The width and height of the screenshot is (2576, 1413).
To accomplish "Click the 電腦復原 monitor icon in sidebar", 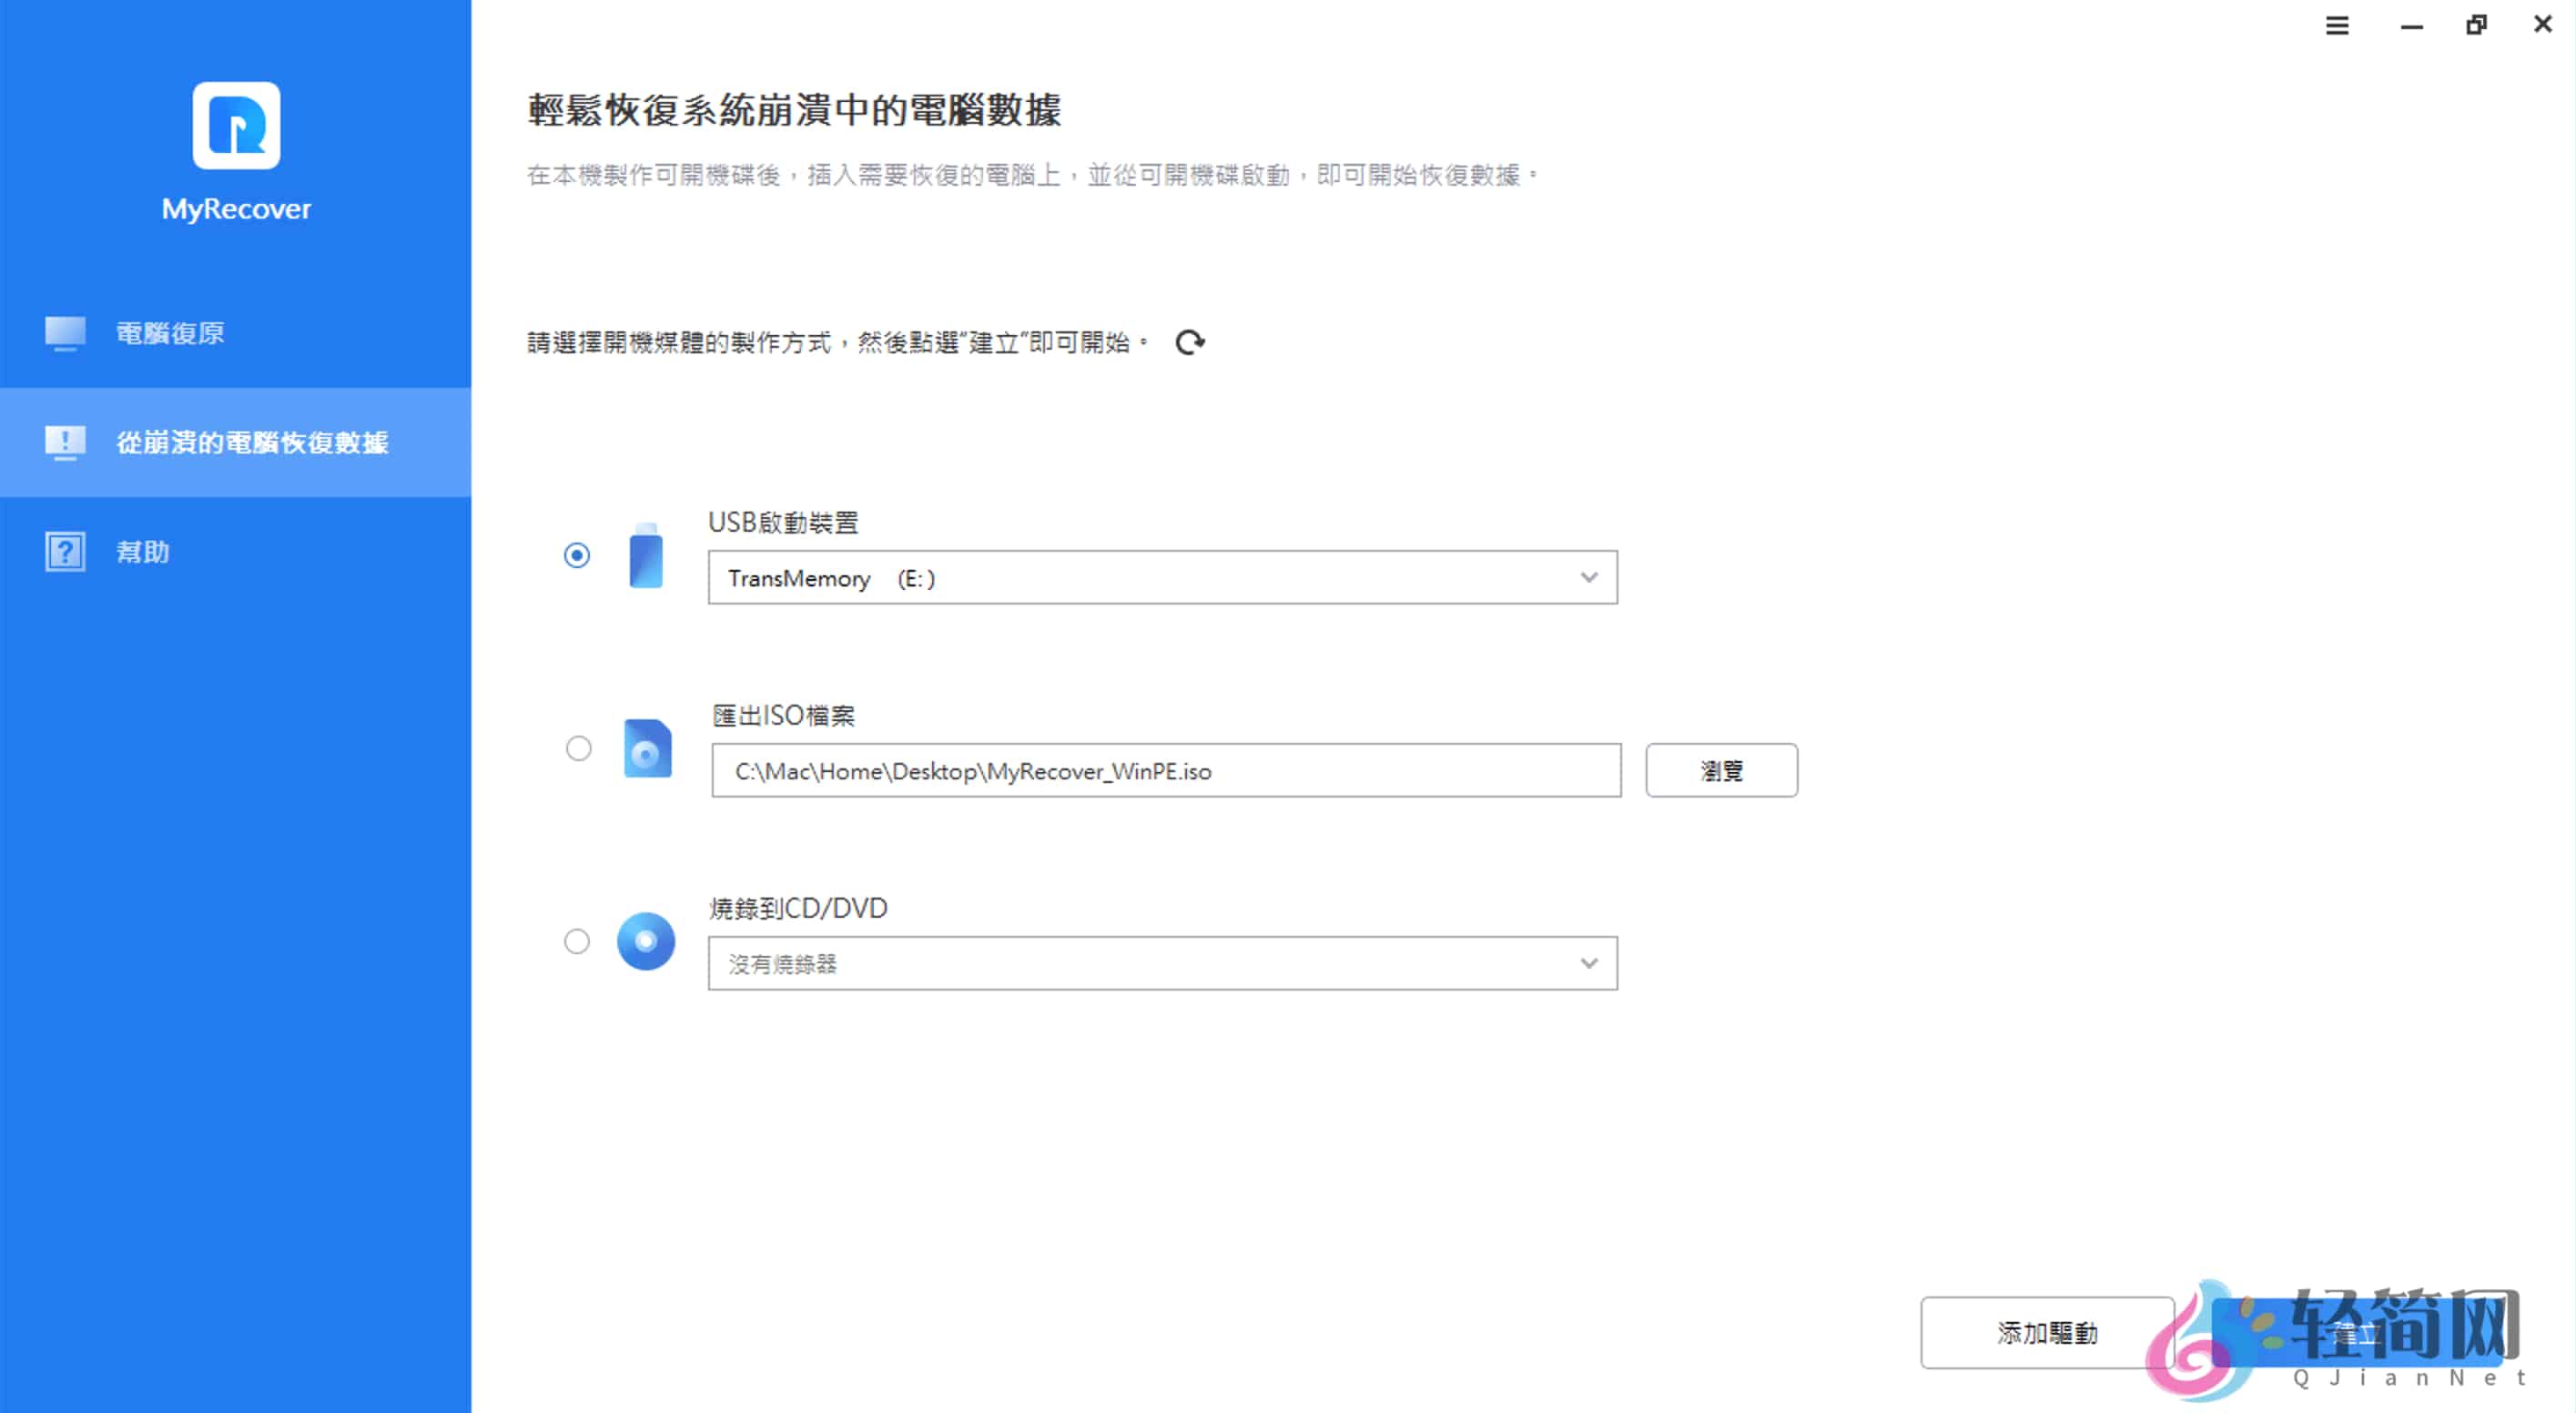I will coord(65,333).
